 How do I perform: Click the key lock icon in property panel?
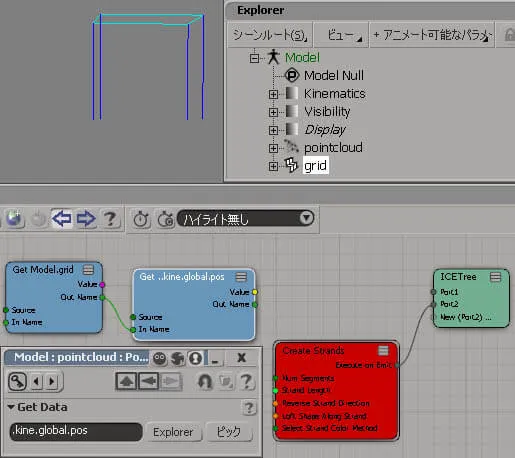click(x=17, y=381)
